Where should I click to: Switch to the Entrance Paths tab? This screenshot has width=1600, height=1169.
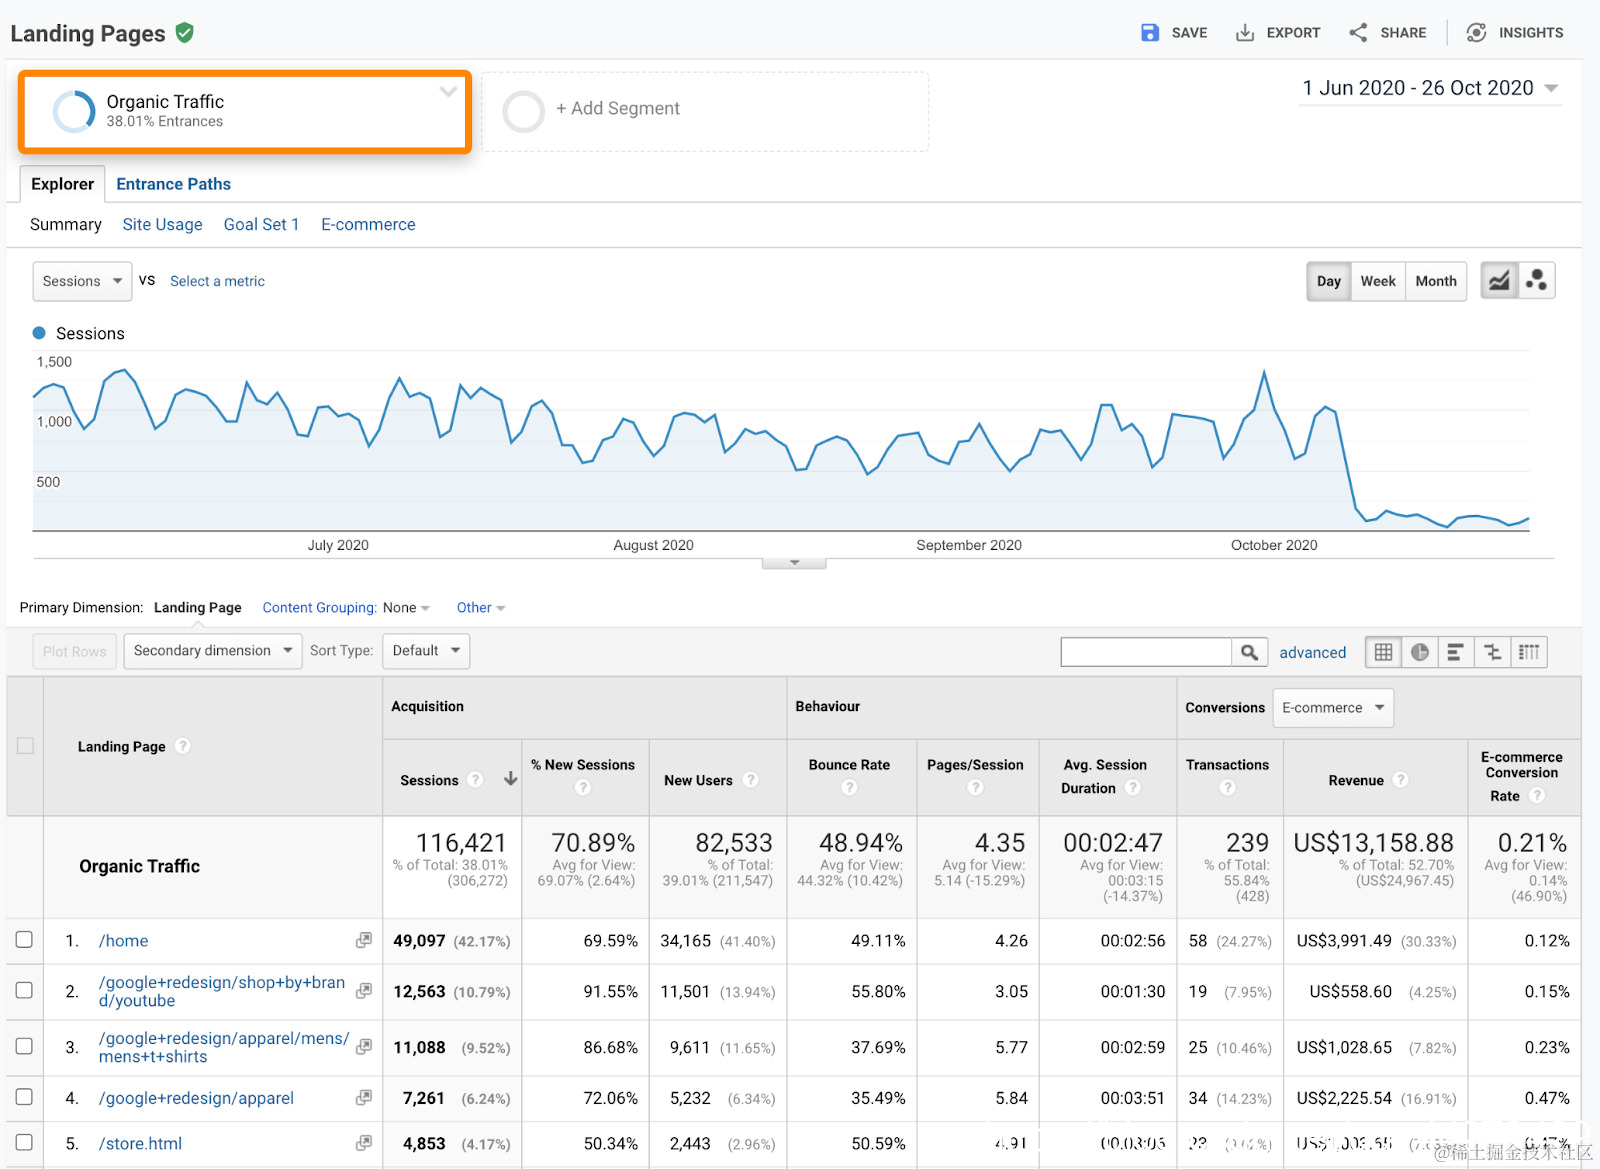[x=173, y=184]
